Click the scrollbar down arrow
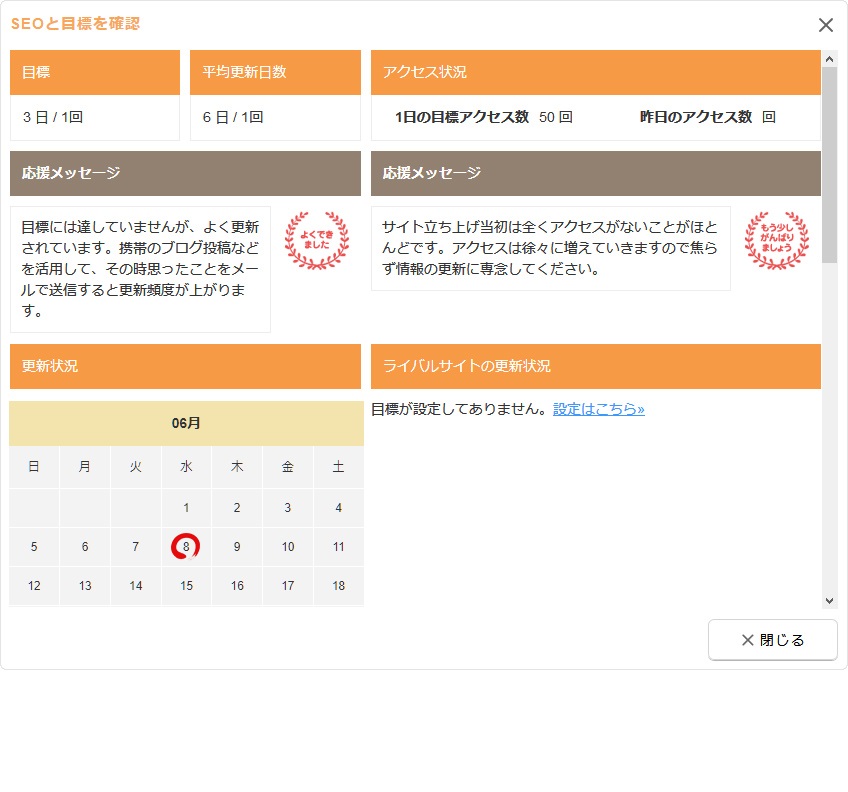The height and width of the screenshot is (792, 848). (x=829, y=600)
